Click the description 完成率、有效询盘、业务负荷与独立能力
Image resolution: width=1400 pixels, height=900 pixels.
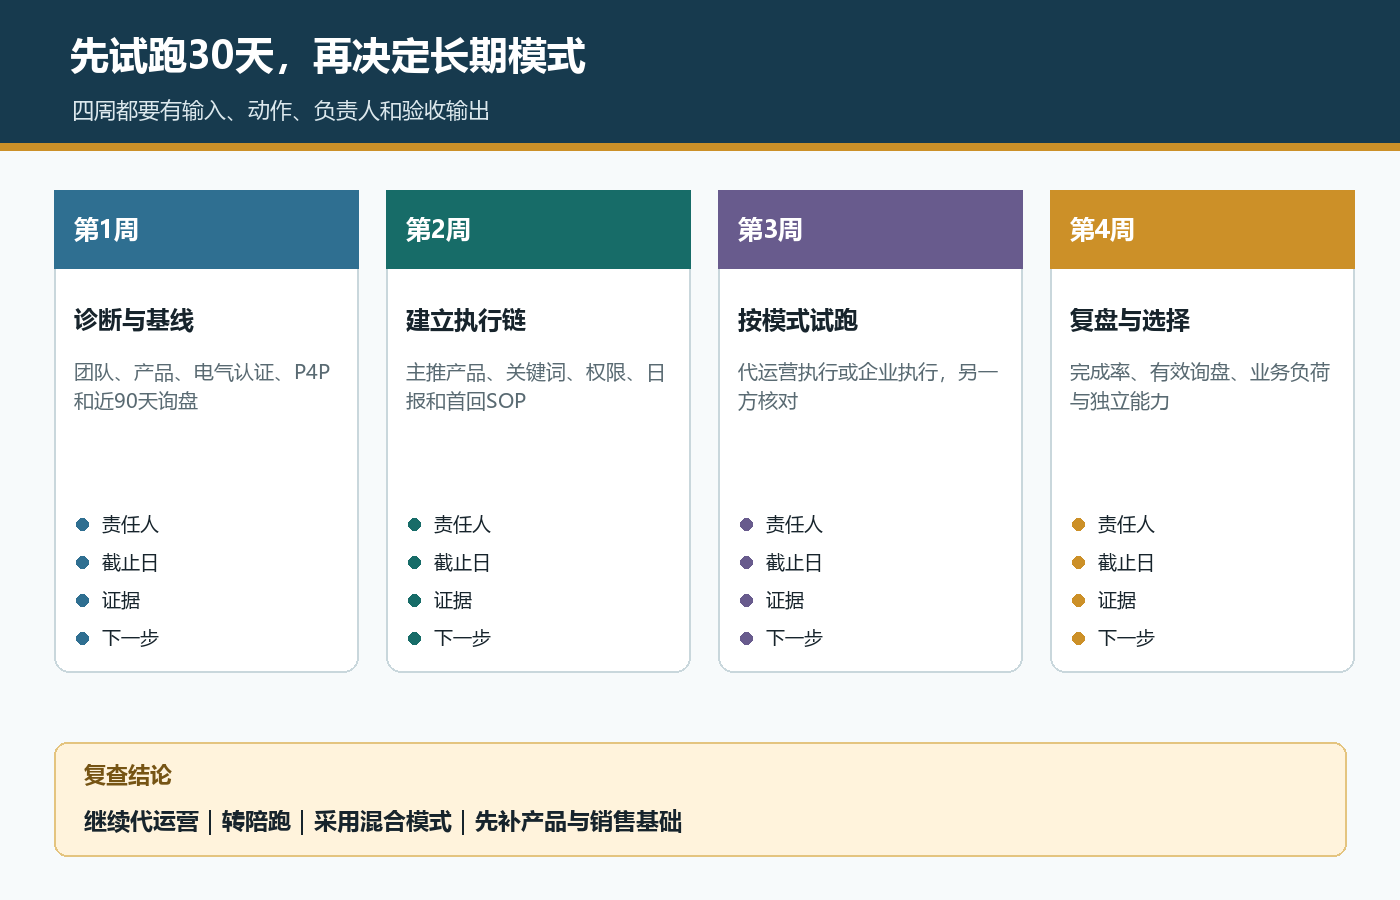click(x=1200, y=387)
